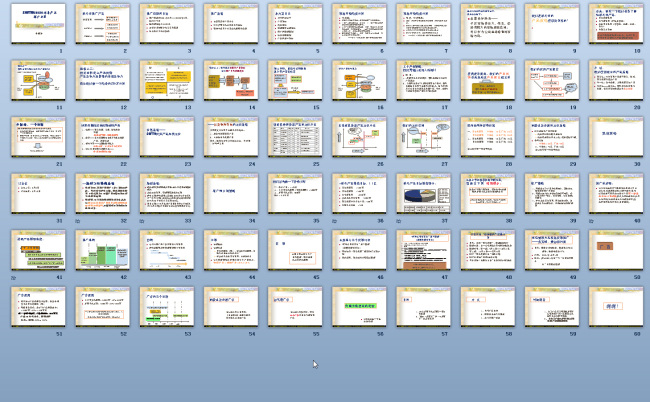Select slide 1 title thumbnail

coord(38,23)
